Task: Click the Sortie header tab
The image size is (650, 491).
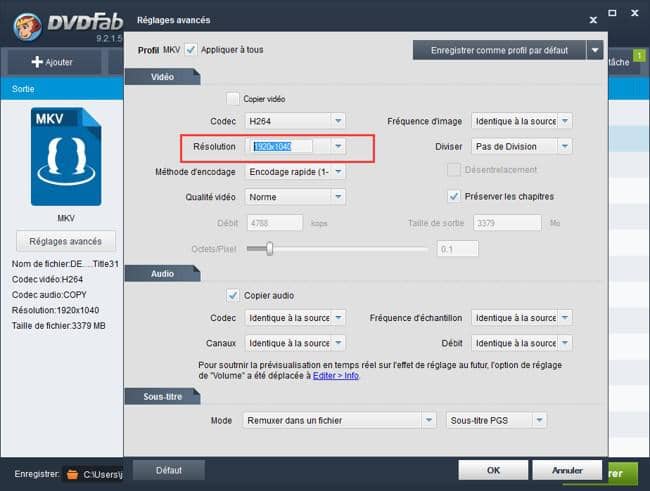Action: 23,89
